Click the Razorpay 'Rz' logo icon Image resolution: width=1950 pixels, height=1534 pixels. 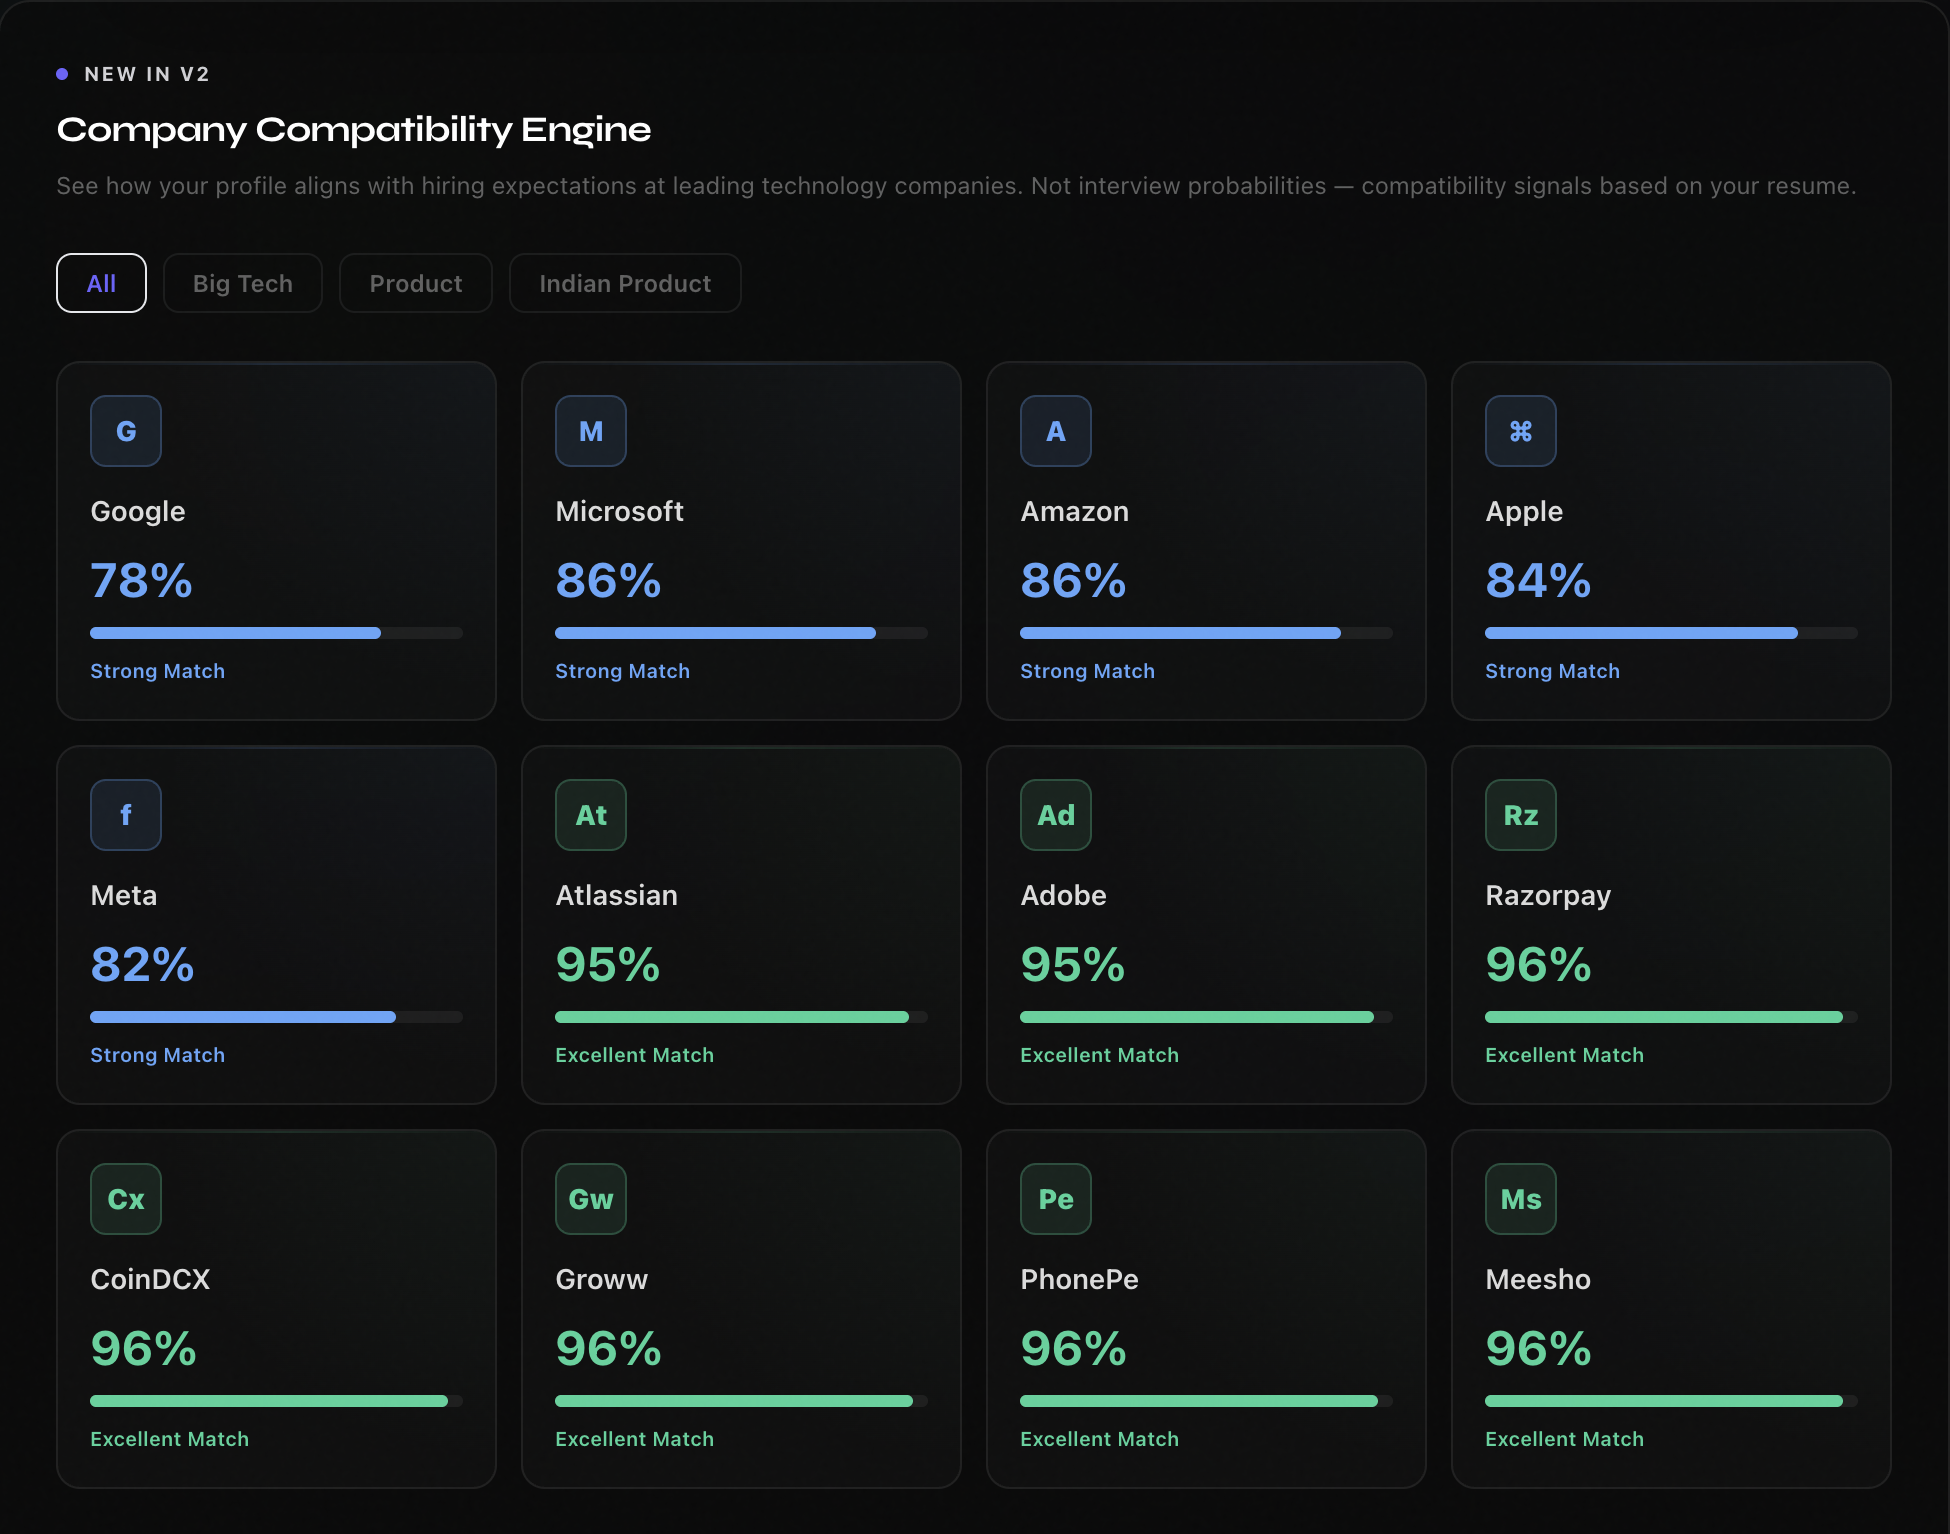point(1521,815)
